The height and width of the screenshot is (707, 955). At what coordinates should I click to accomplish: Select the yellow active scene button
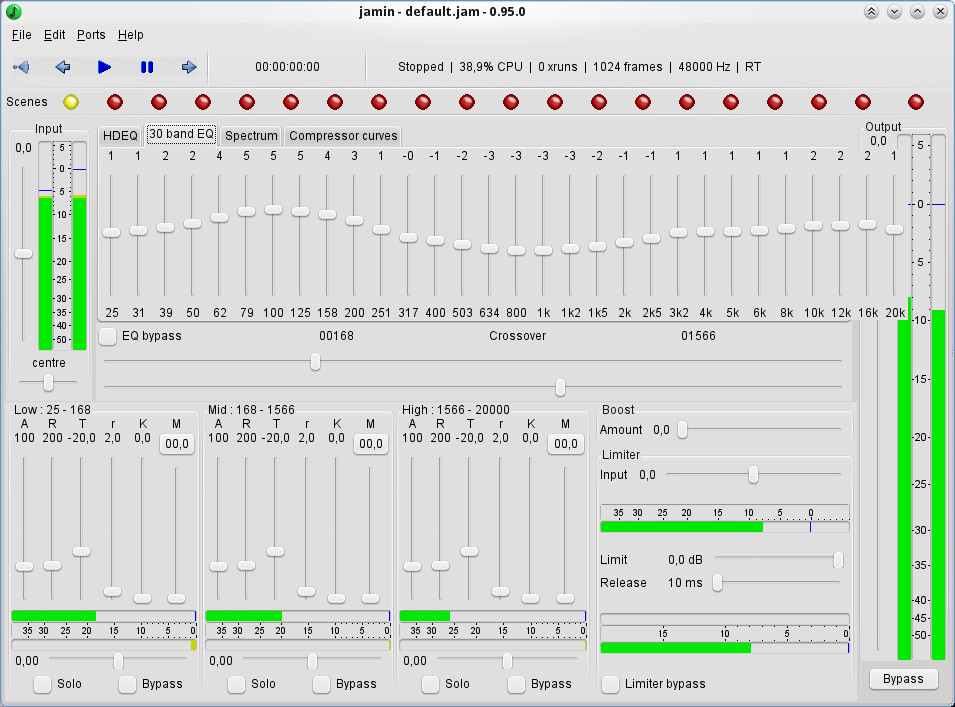tap(71, 102)
